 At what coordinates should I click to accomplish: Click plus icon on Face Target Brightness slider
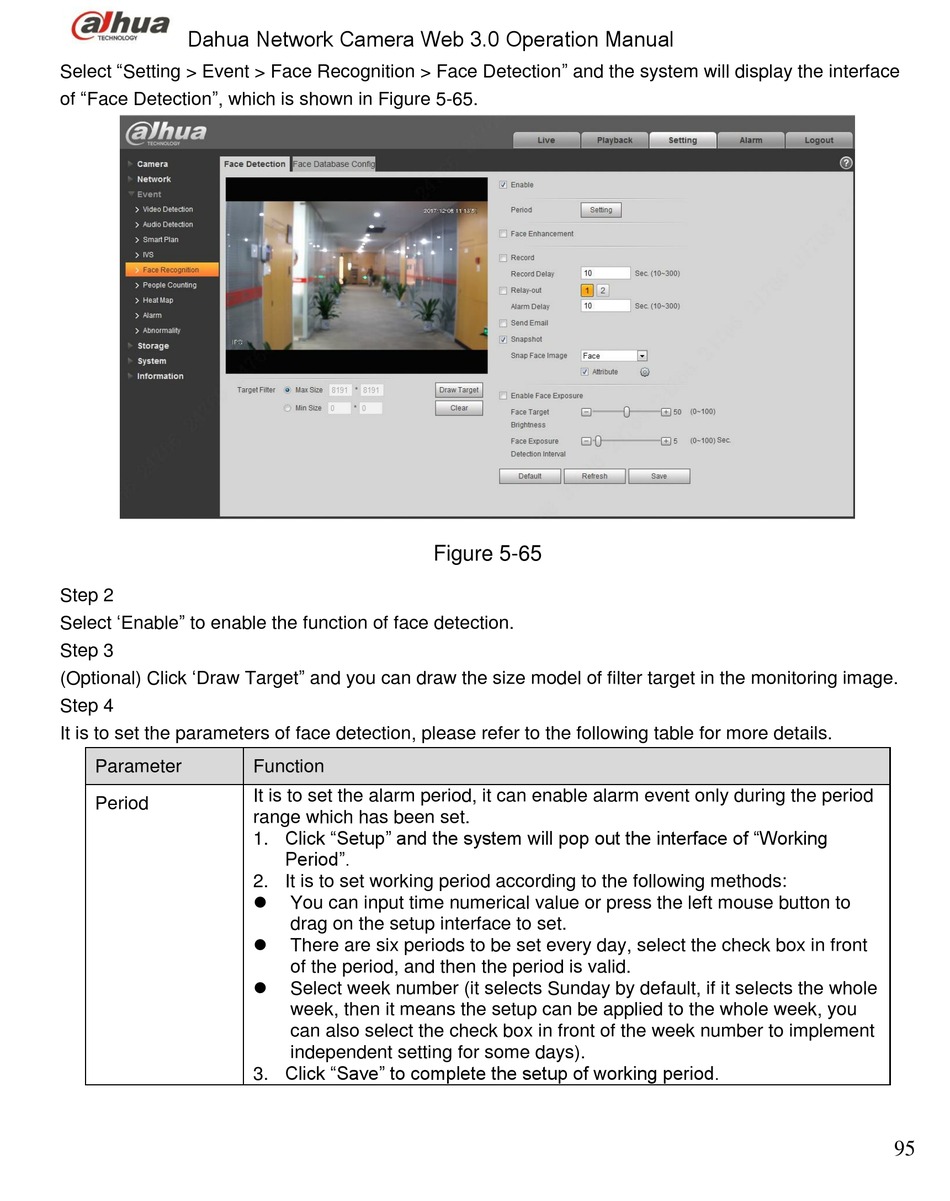click(x=666, y=412)
